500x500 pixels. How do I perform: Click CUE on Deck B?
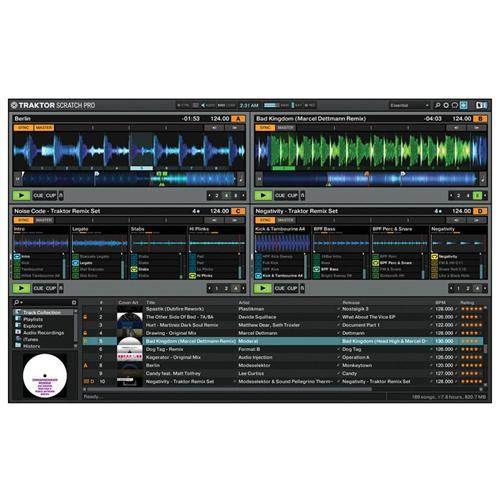click(x=280, y=196)
